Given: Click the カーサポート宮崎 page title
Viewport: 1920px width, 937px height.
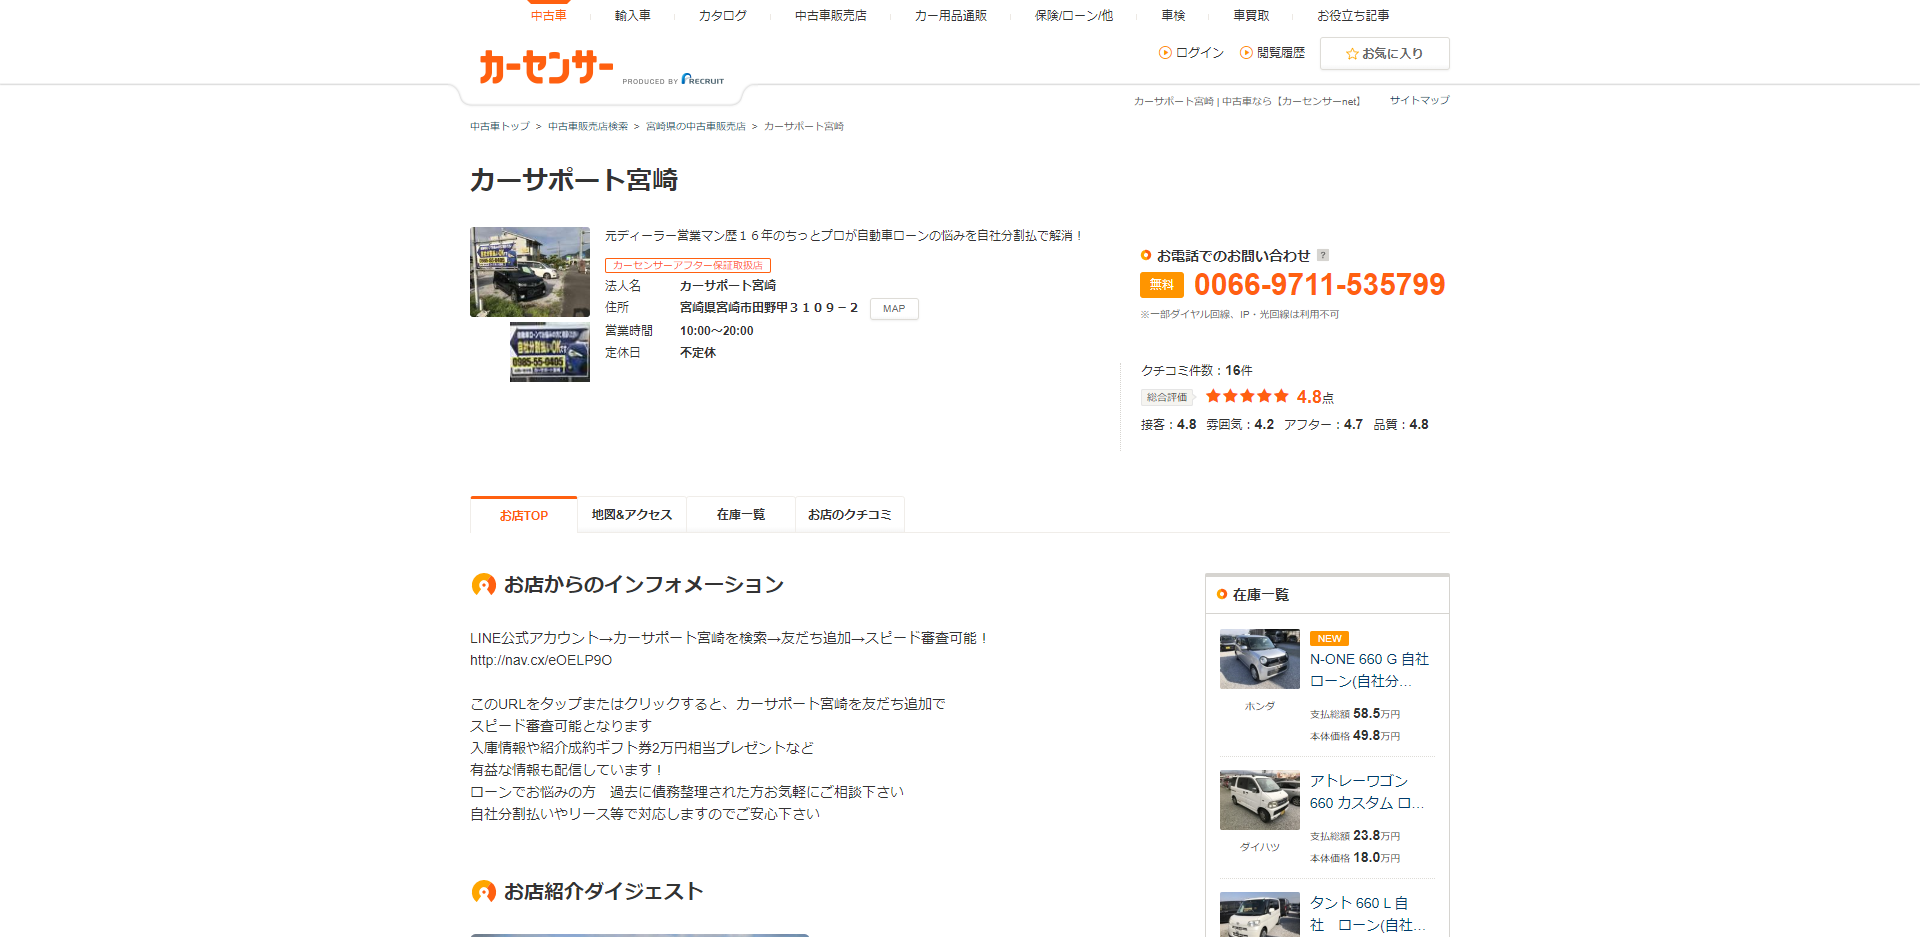Looking at the screenshot, I should (574, 180).
